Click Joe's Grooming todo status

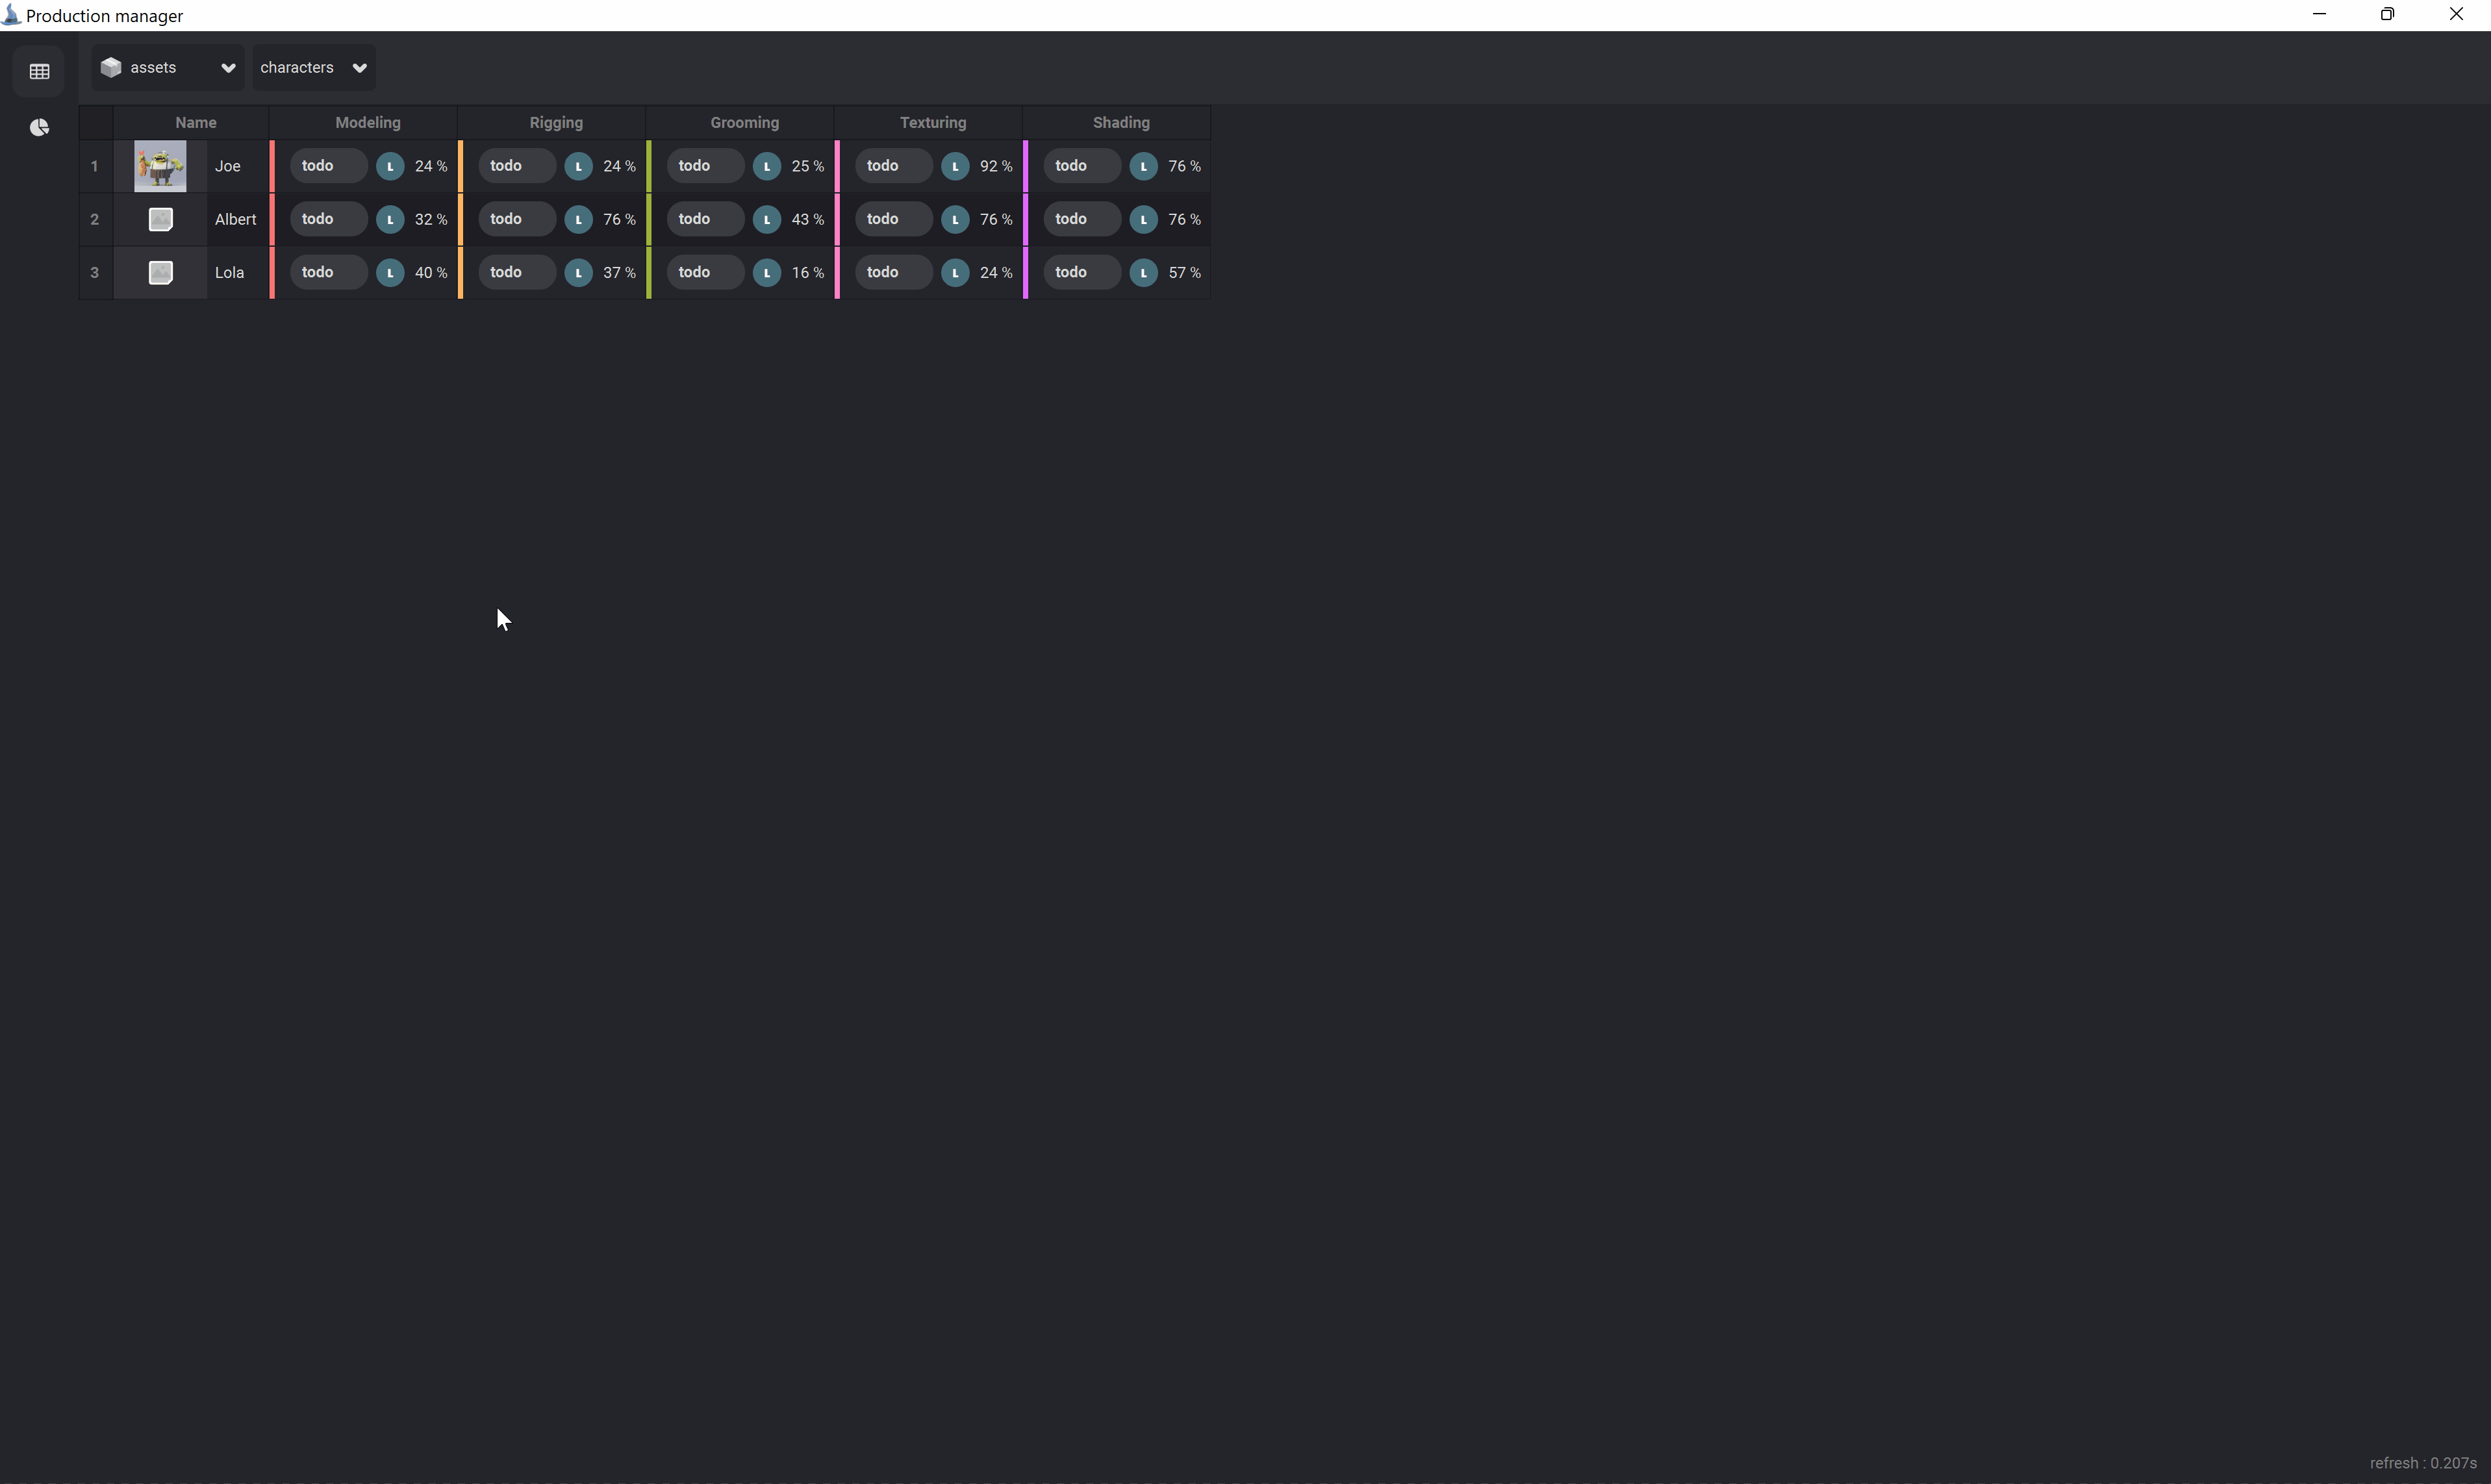click(705, 166)
